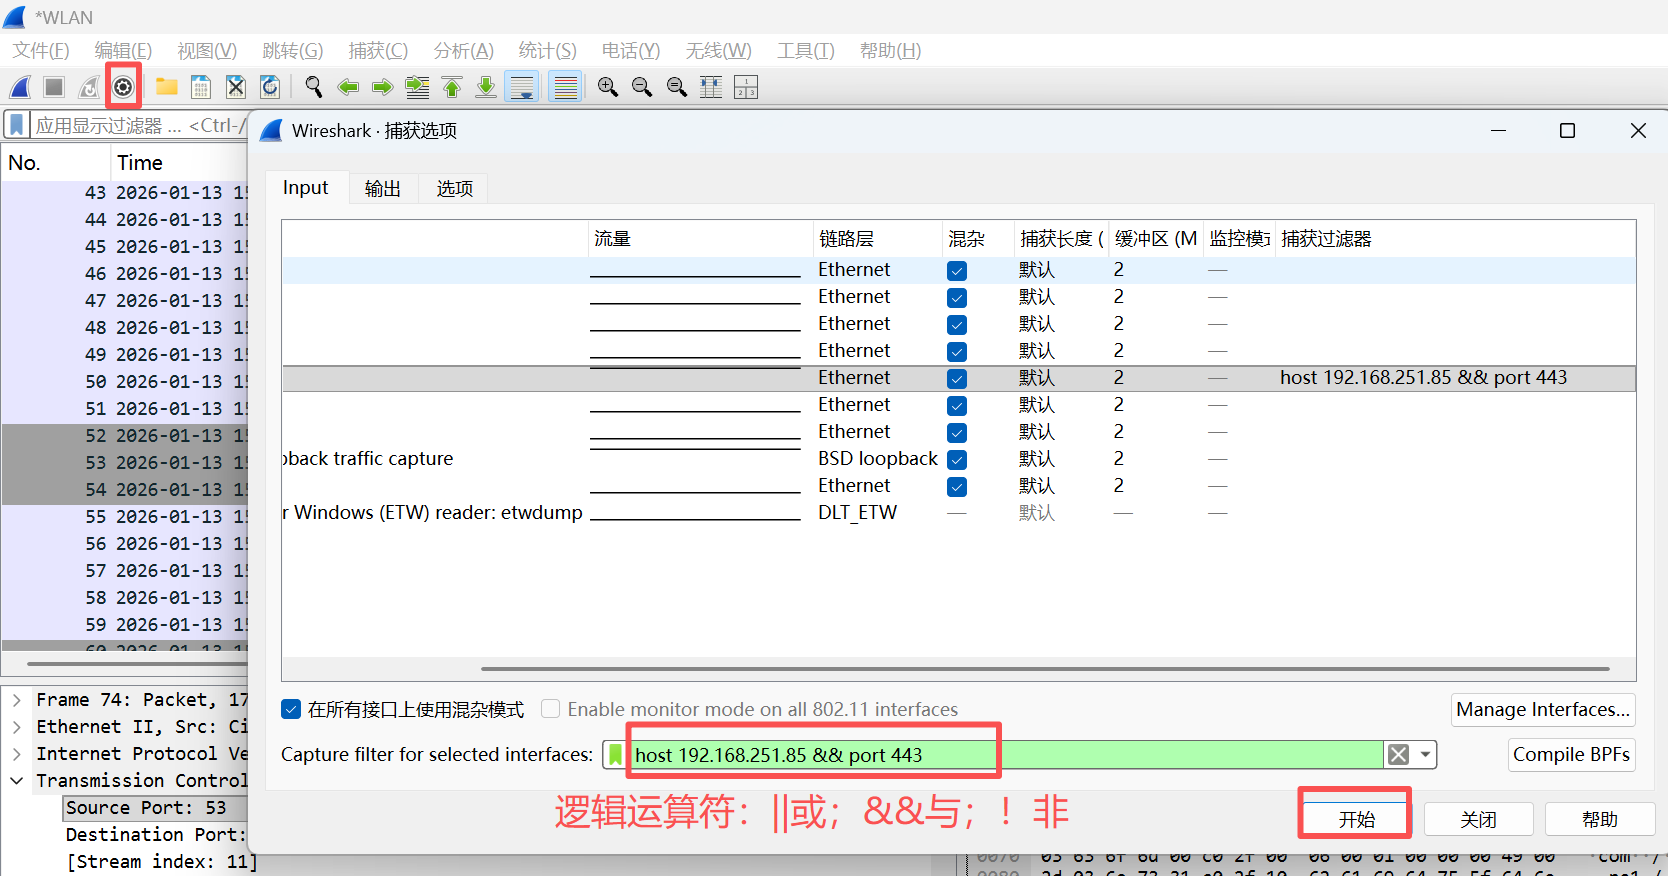Save the capture file

tap(201, 87)
